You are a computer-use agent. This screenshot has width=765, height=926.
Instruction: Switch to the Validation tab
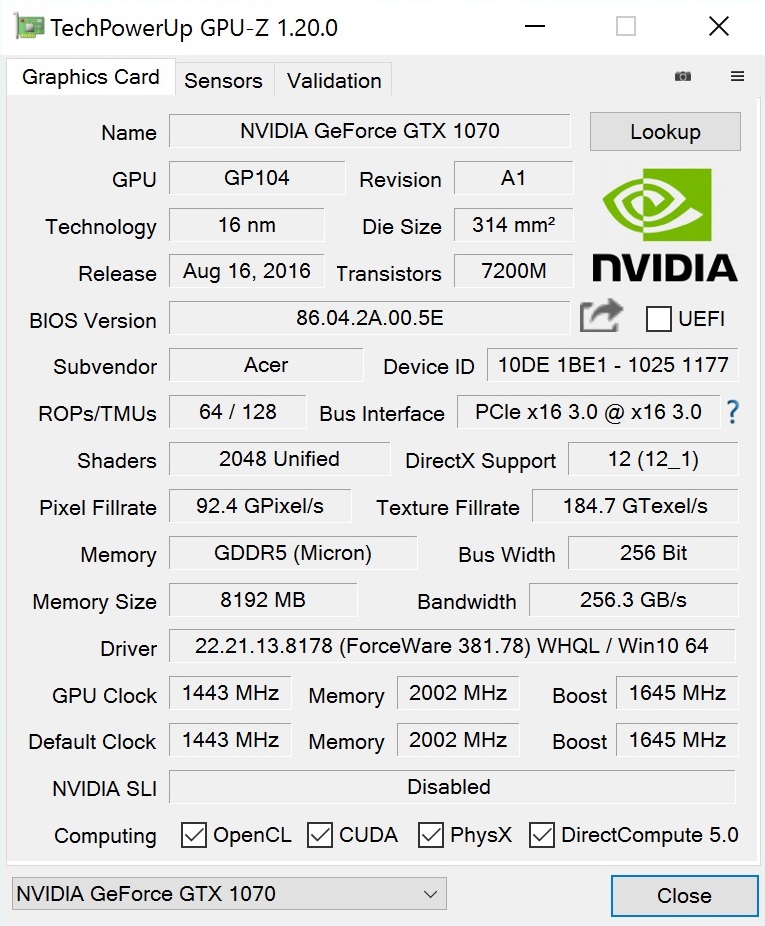click(334, 80)
